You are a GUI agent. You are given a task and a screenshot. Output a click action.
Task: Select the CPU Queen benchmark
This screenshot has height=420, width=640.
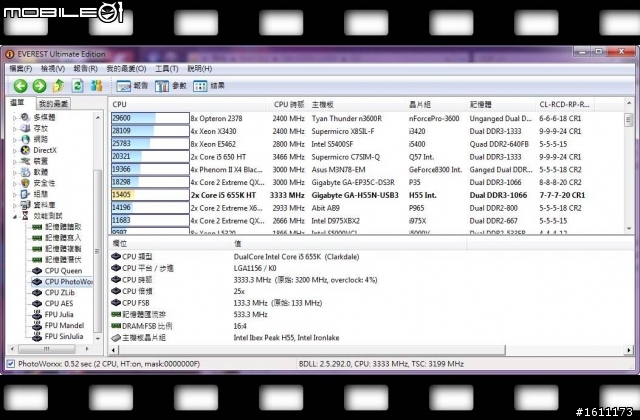(x=57, y=271)
